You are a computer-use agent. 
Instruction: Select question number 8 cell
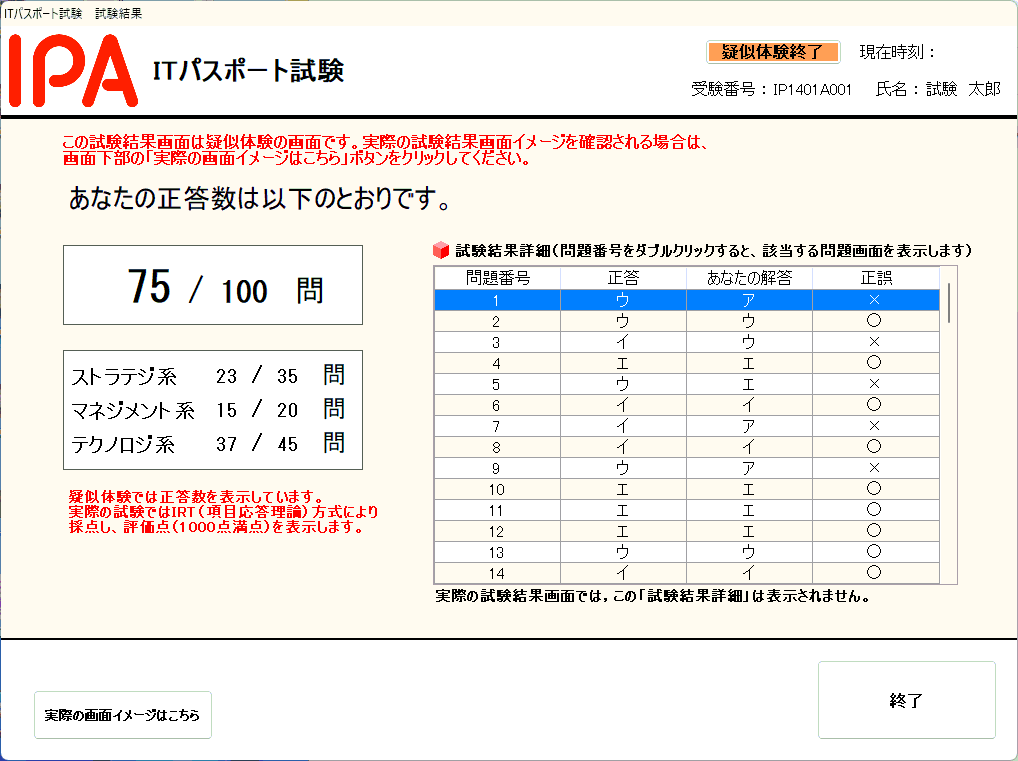[497, 447]
